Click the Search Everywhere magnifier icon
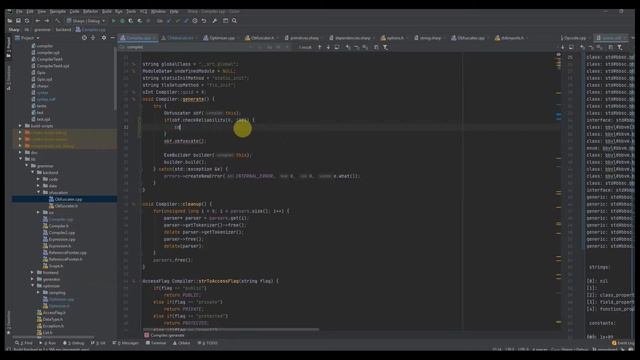Viewport: 640px width, 360px height. (x=234, y=21)
